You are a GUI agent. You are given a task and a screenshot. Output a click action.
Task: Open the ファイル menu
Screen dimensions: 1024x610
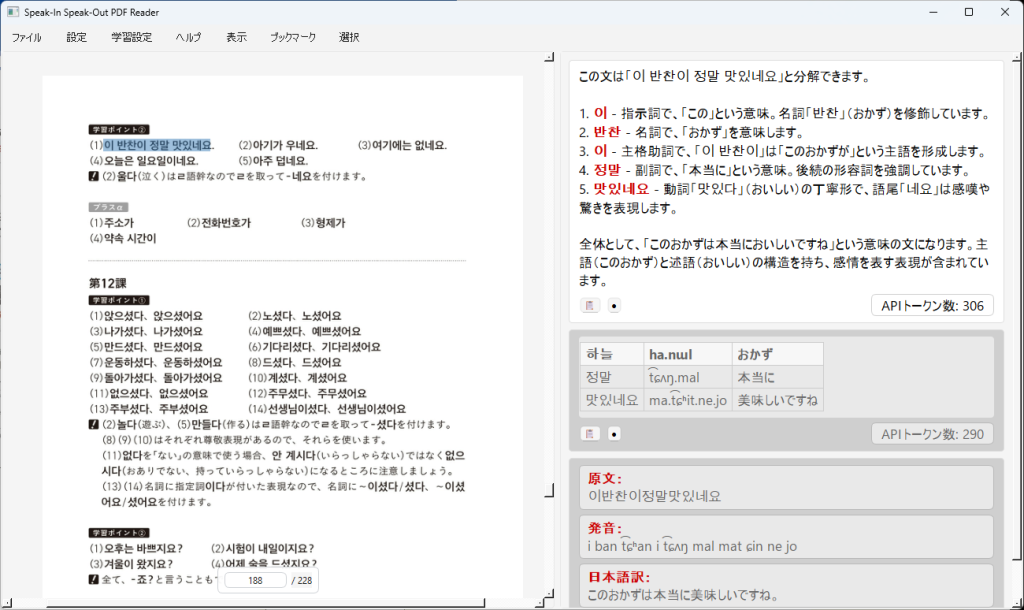coord(27,36)
